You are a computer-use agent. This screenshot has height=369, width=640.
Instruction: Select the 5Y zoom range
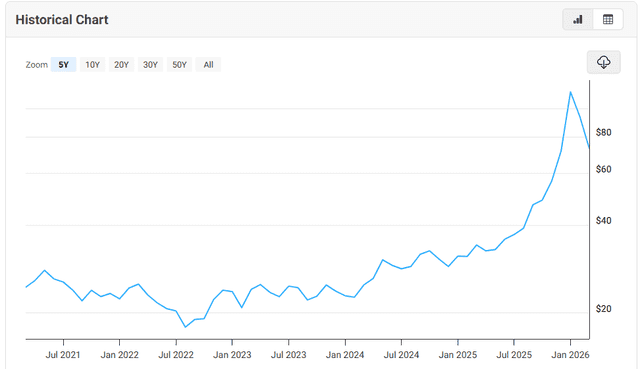point(64,64)
